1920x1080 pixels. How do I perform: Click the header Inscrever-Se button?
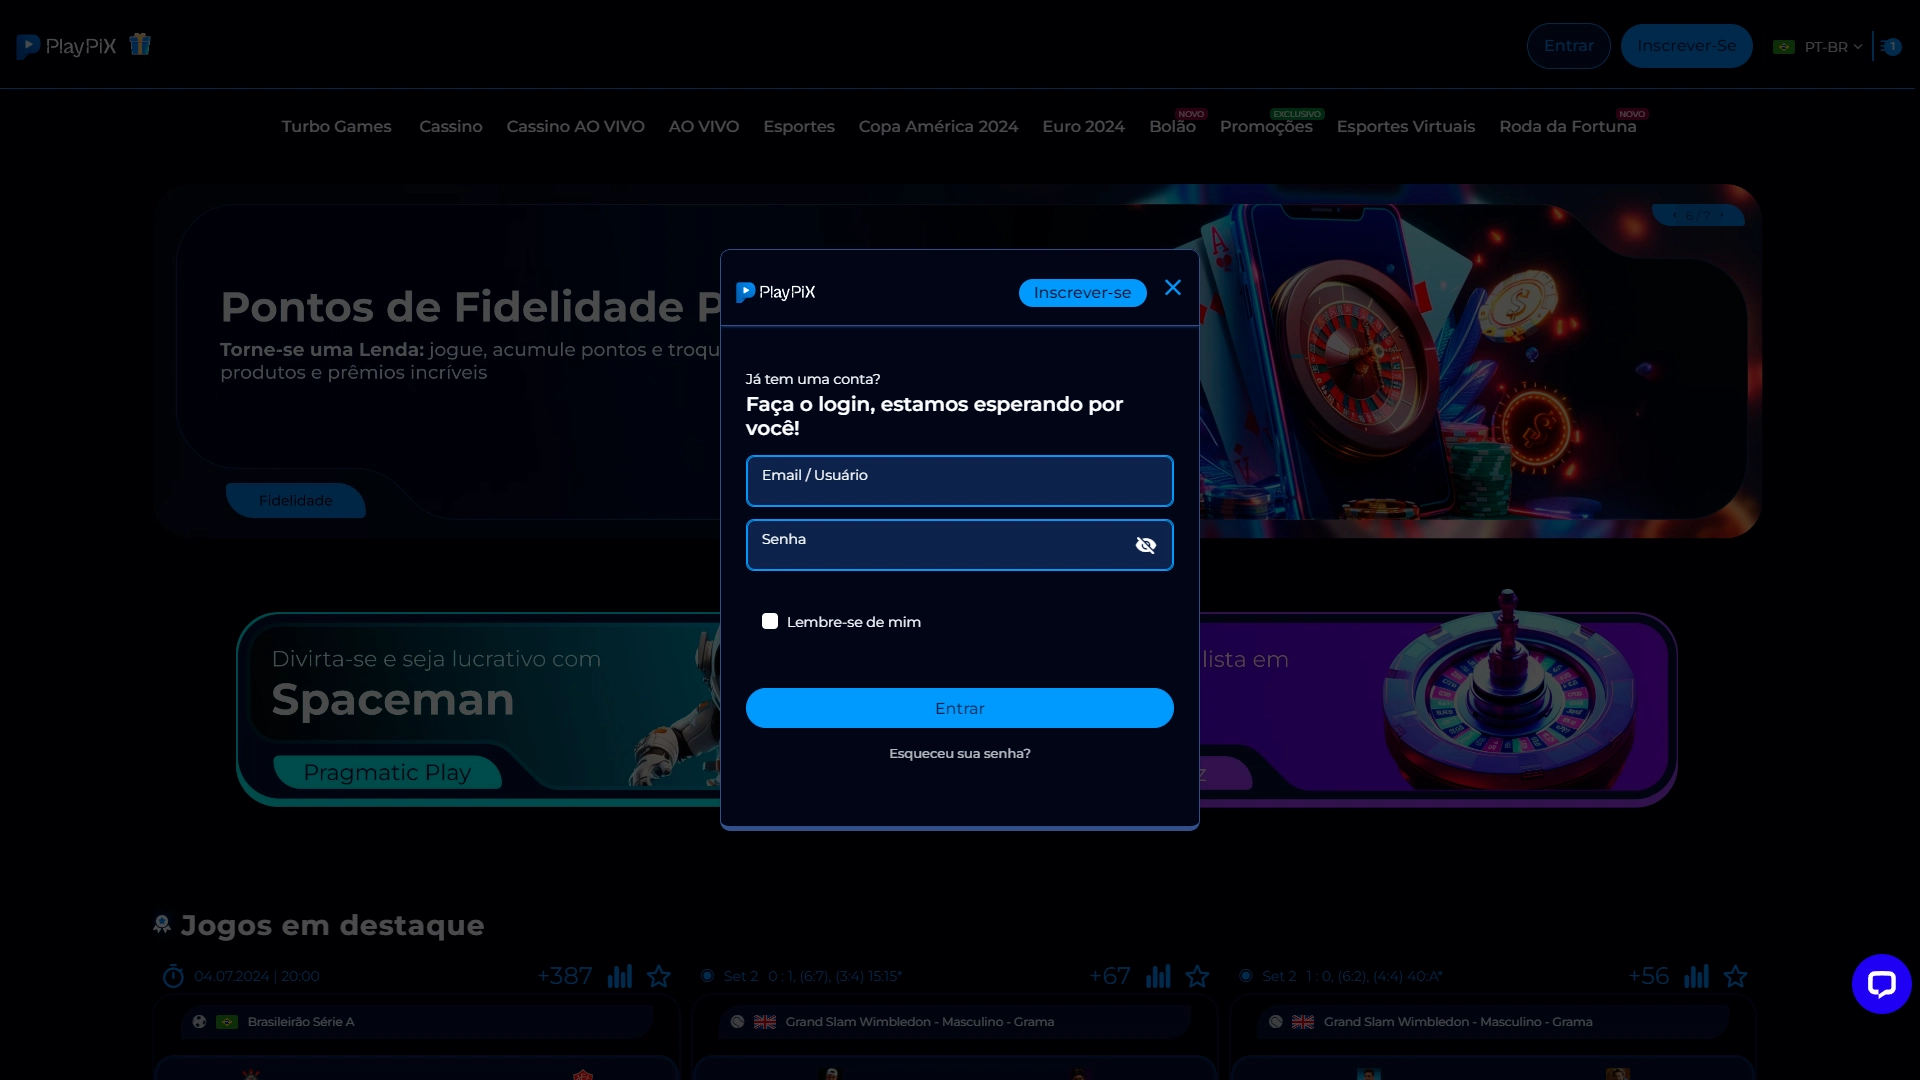pos(1686,46)
